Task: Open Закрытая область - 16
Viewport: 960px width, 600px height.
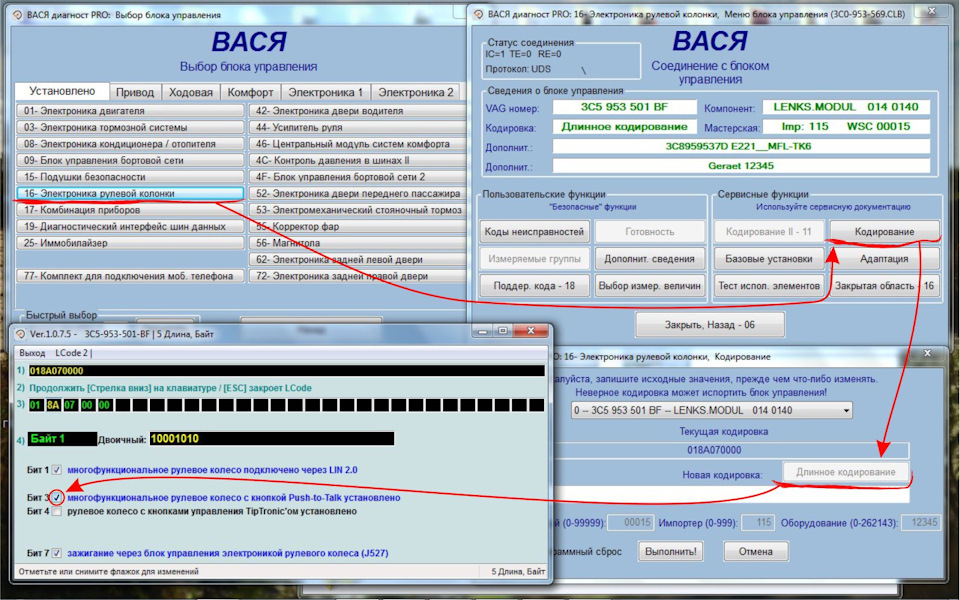Action: 884,286
